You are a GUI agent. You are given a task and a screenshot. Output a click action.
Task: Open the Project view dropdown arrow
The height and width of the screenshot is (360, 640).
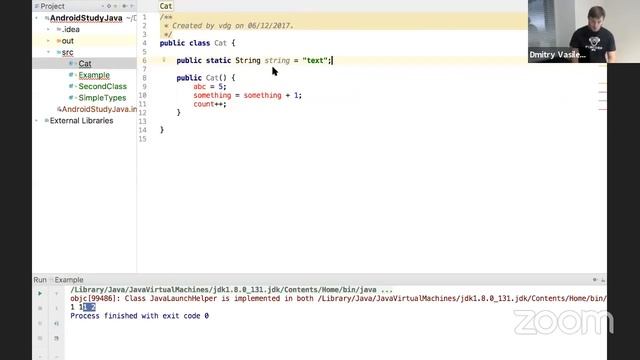[102, 6]
